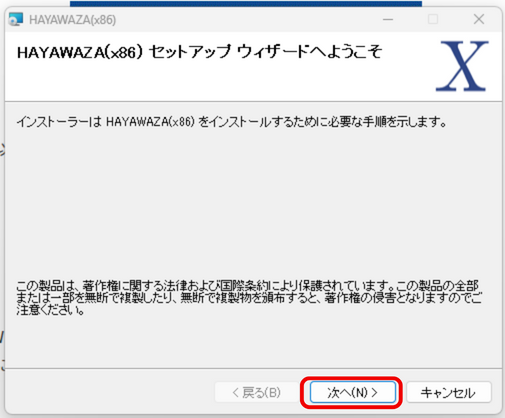505x418 pixels.
Task: Click the blue bar above the window
Action: pyautogui.click(x=246, y=3)
